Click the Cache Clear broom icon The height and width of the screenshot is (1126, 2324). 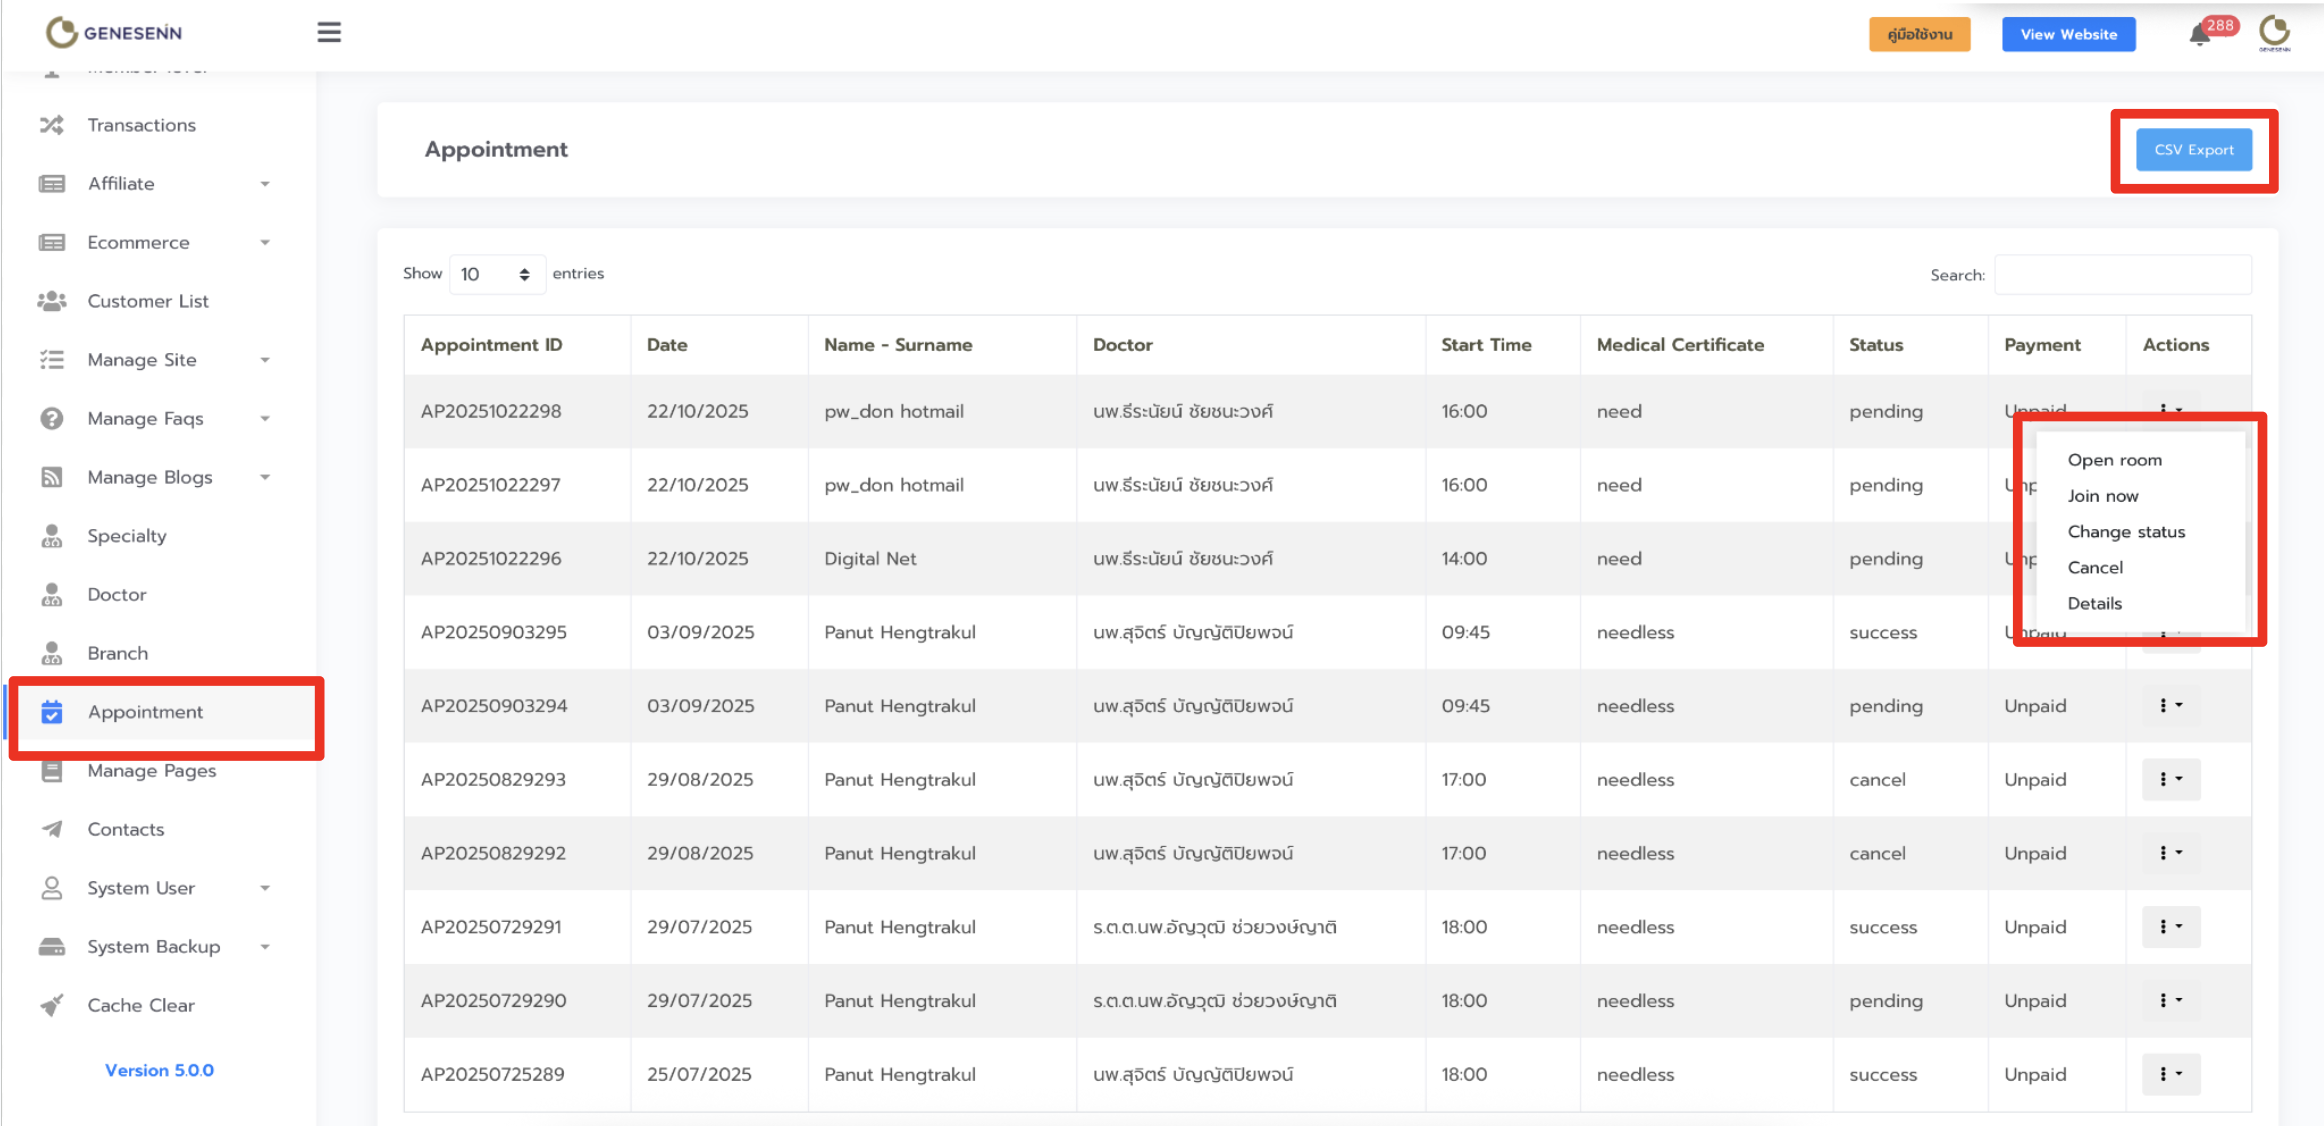point(52,1005)
